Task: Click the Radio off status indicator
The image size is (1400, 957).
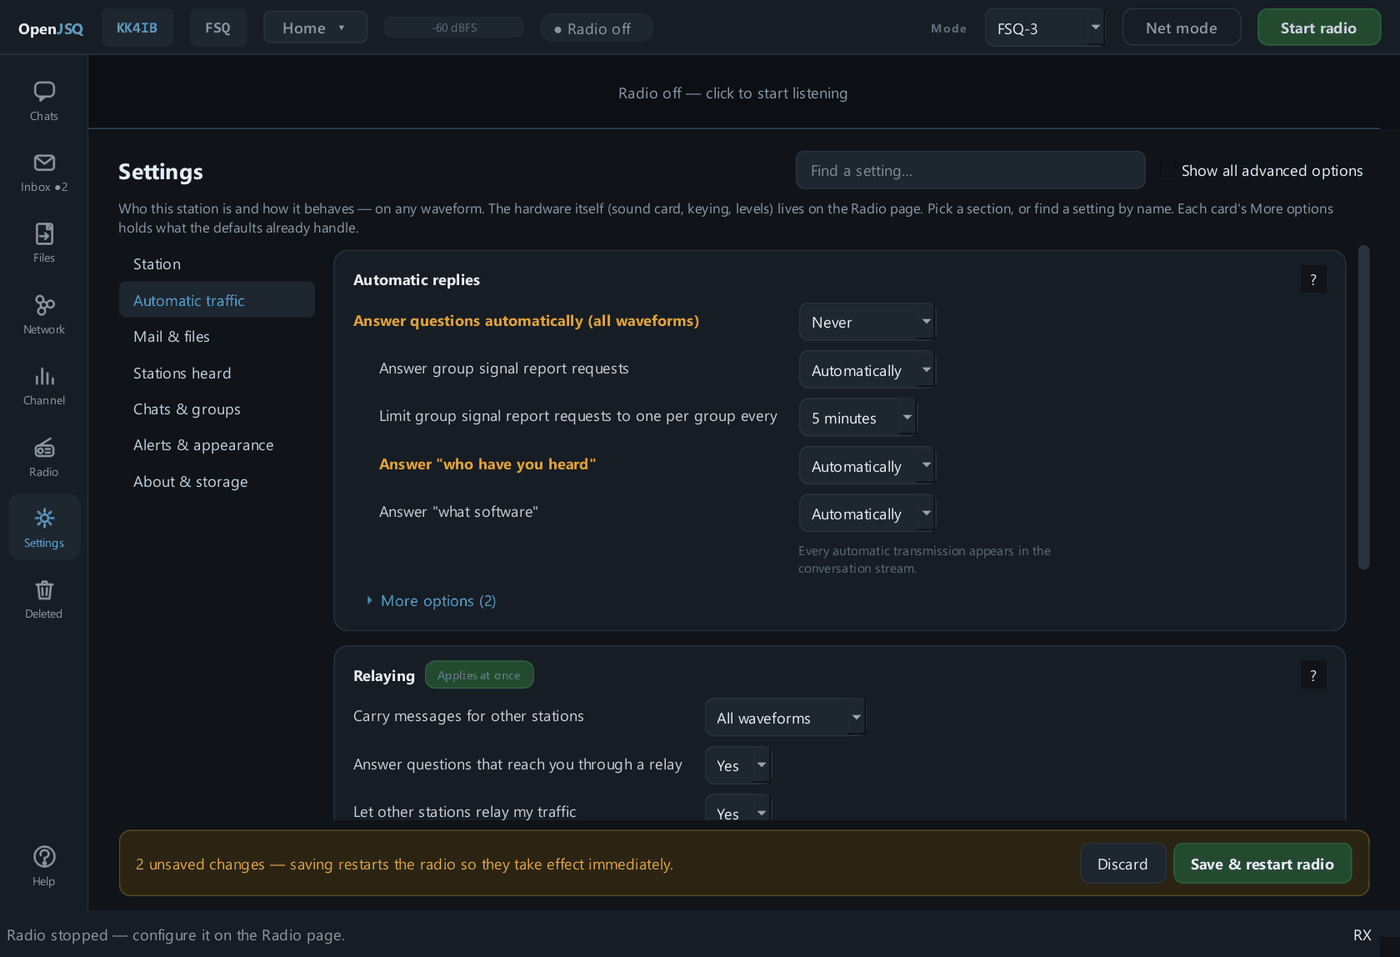Action: click(x=596, y=28)
